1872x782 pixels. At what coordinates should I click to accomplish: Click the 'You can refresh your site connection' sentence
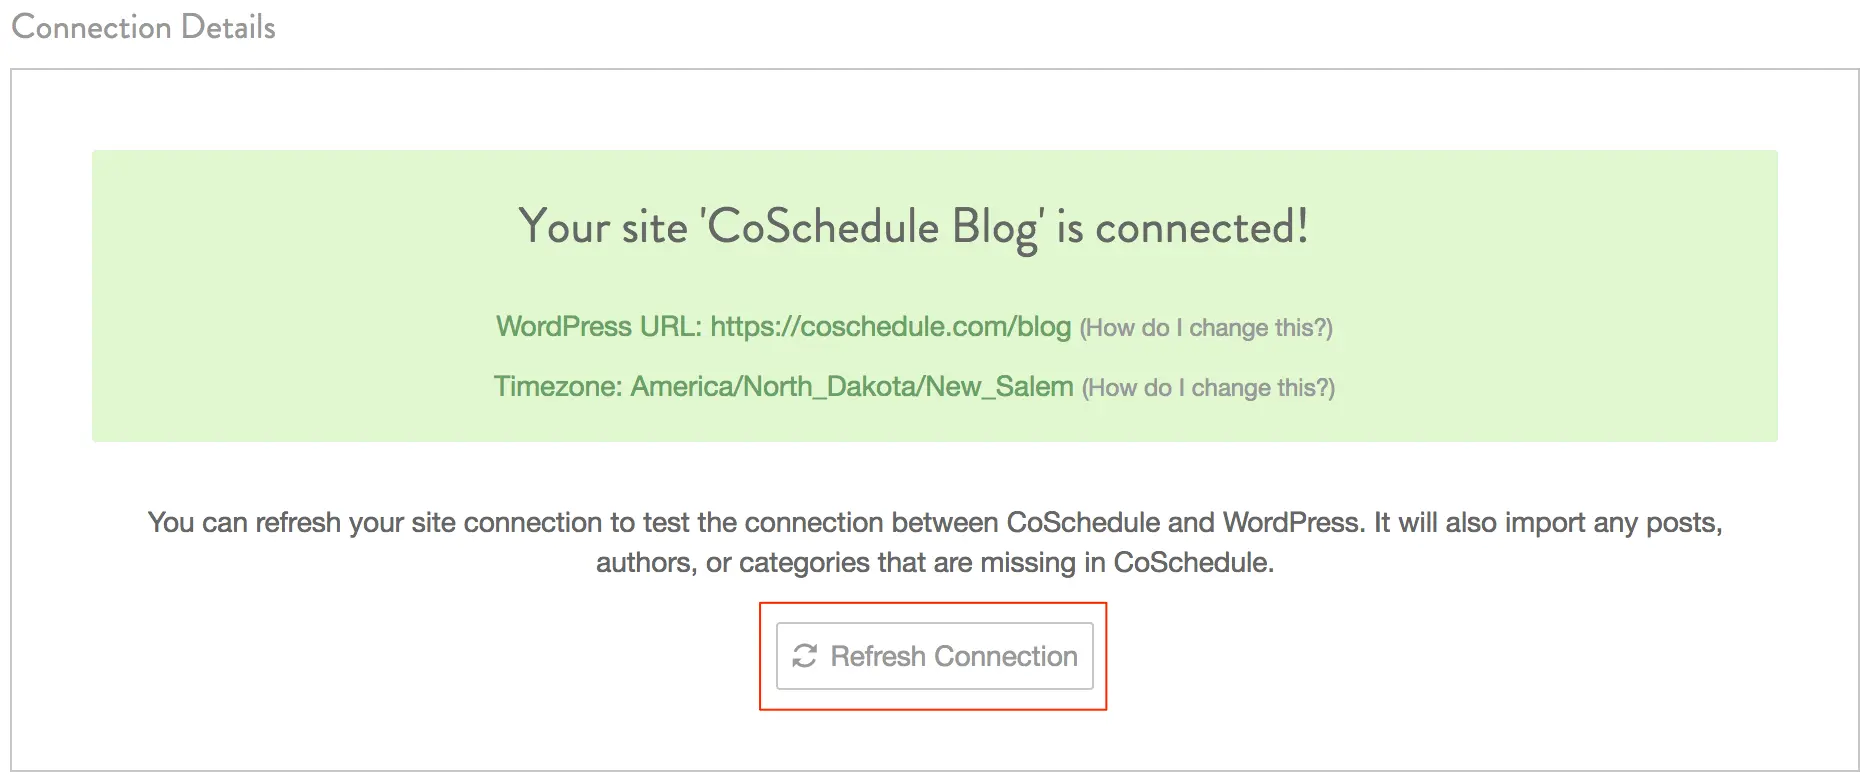[935, 523]
